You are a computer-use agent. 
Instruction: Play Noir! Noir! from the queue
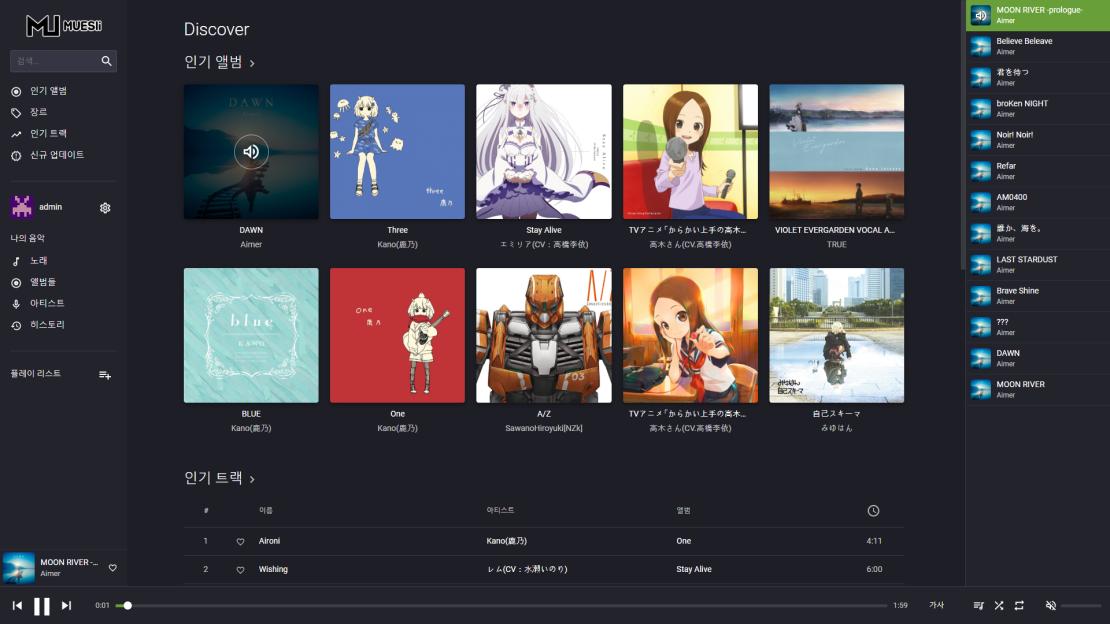[1038, 140]
